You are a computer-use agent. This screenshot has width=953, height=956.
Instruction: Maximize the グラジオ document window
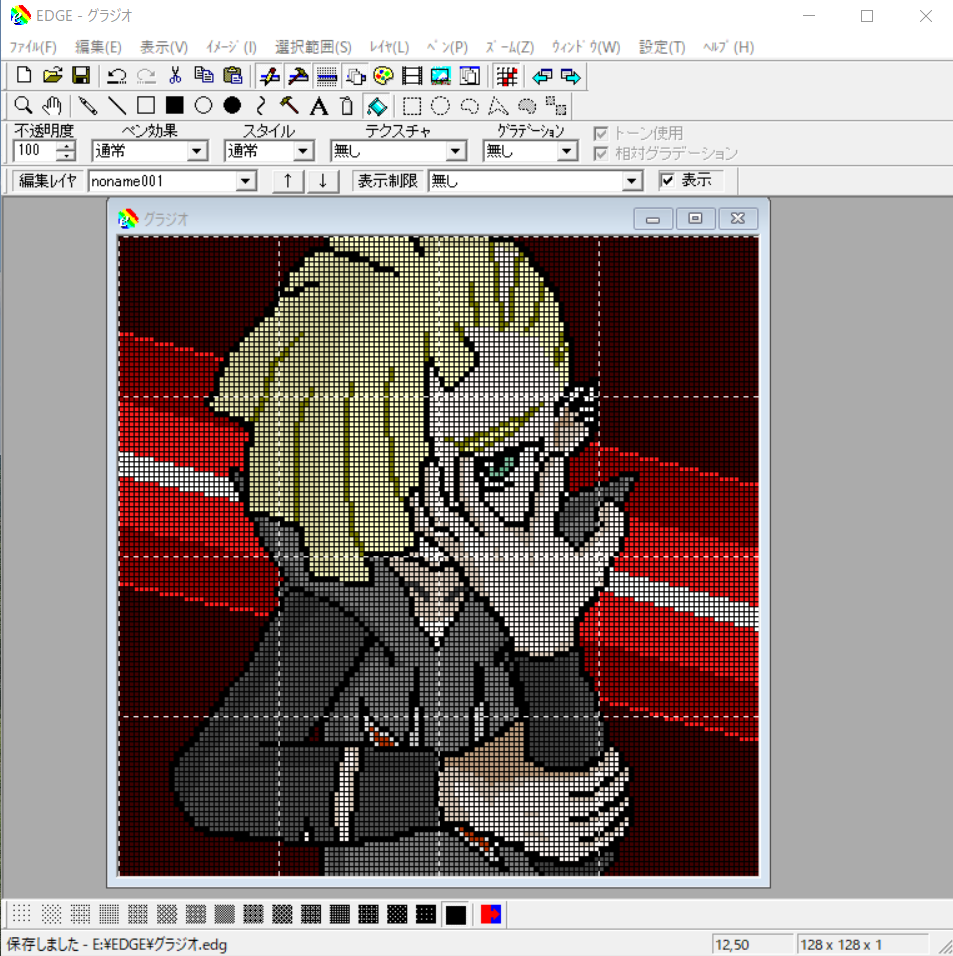[695, 218]
